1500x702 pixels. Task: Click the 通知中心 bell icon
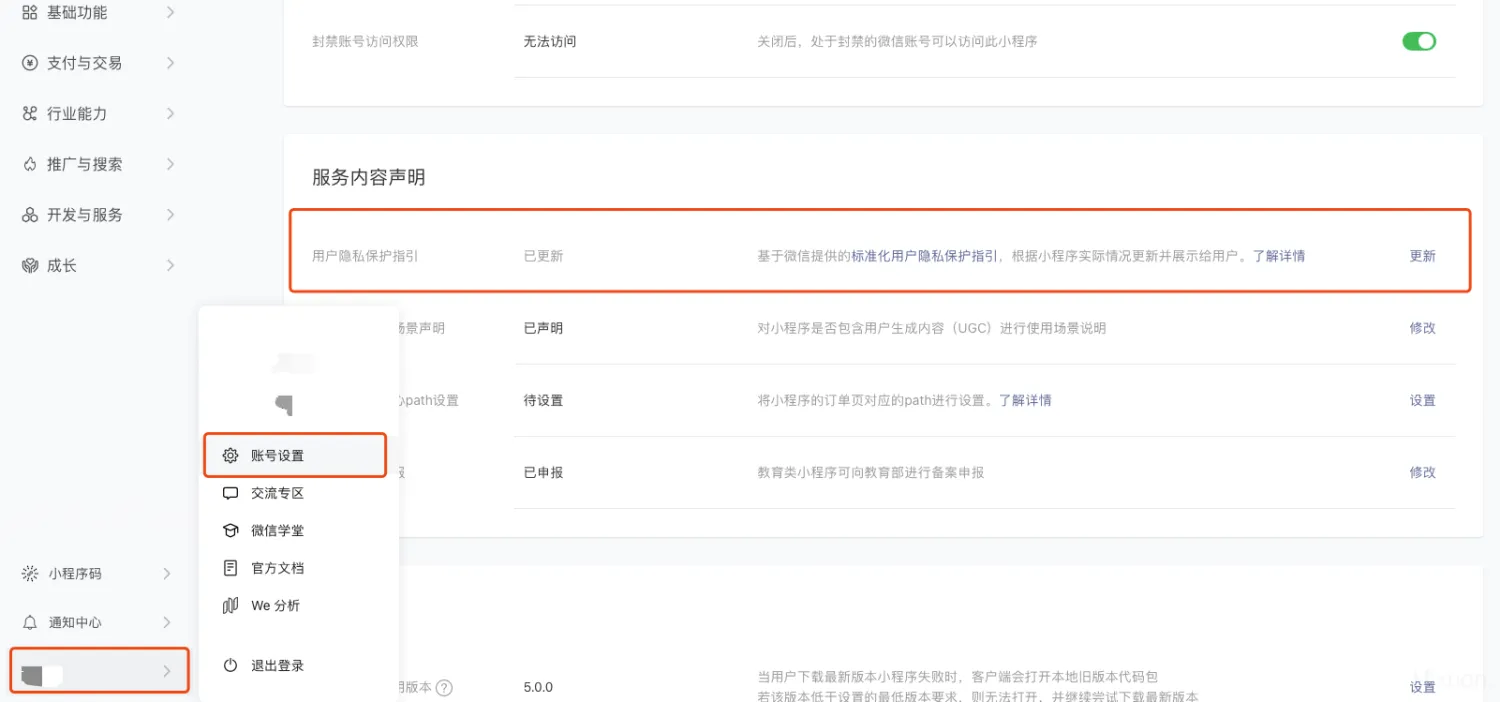click(30, 622)
